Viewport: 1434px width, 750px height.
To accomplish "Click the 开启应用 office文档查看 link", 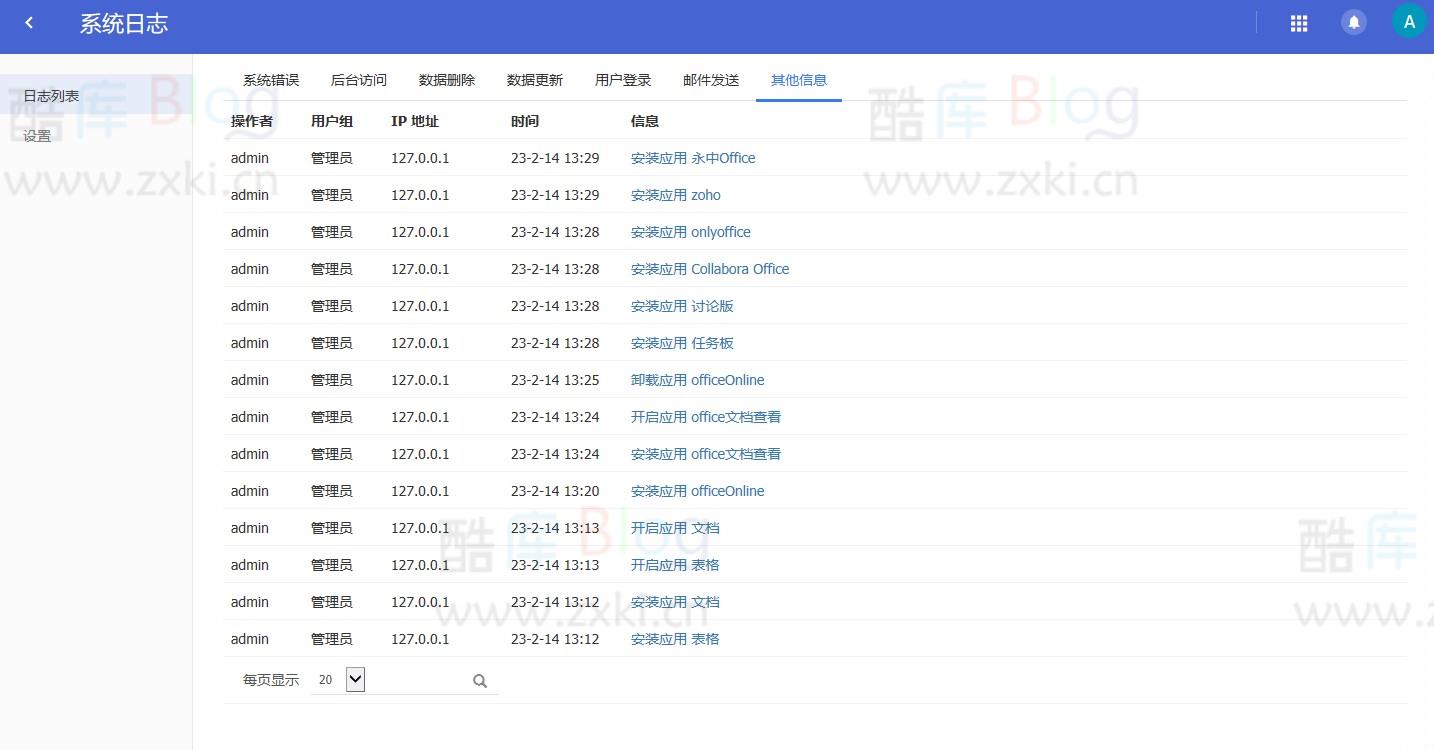I will pos(706,417).
